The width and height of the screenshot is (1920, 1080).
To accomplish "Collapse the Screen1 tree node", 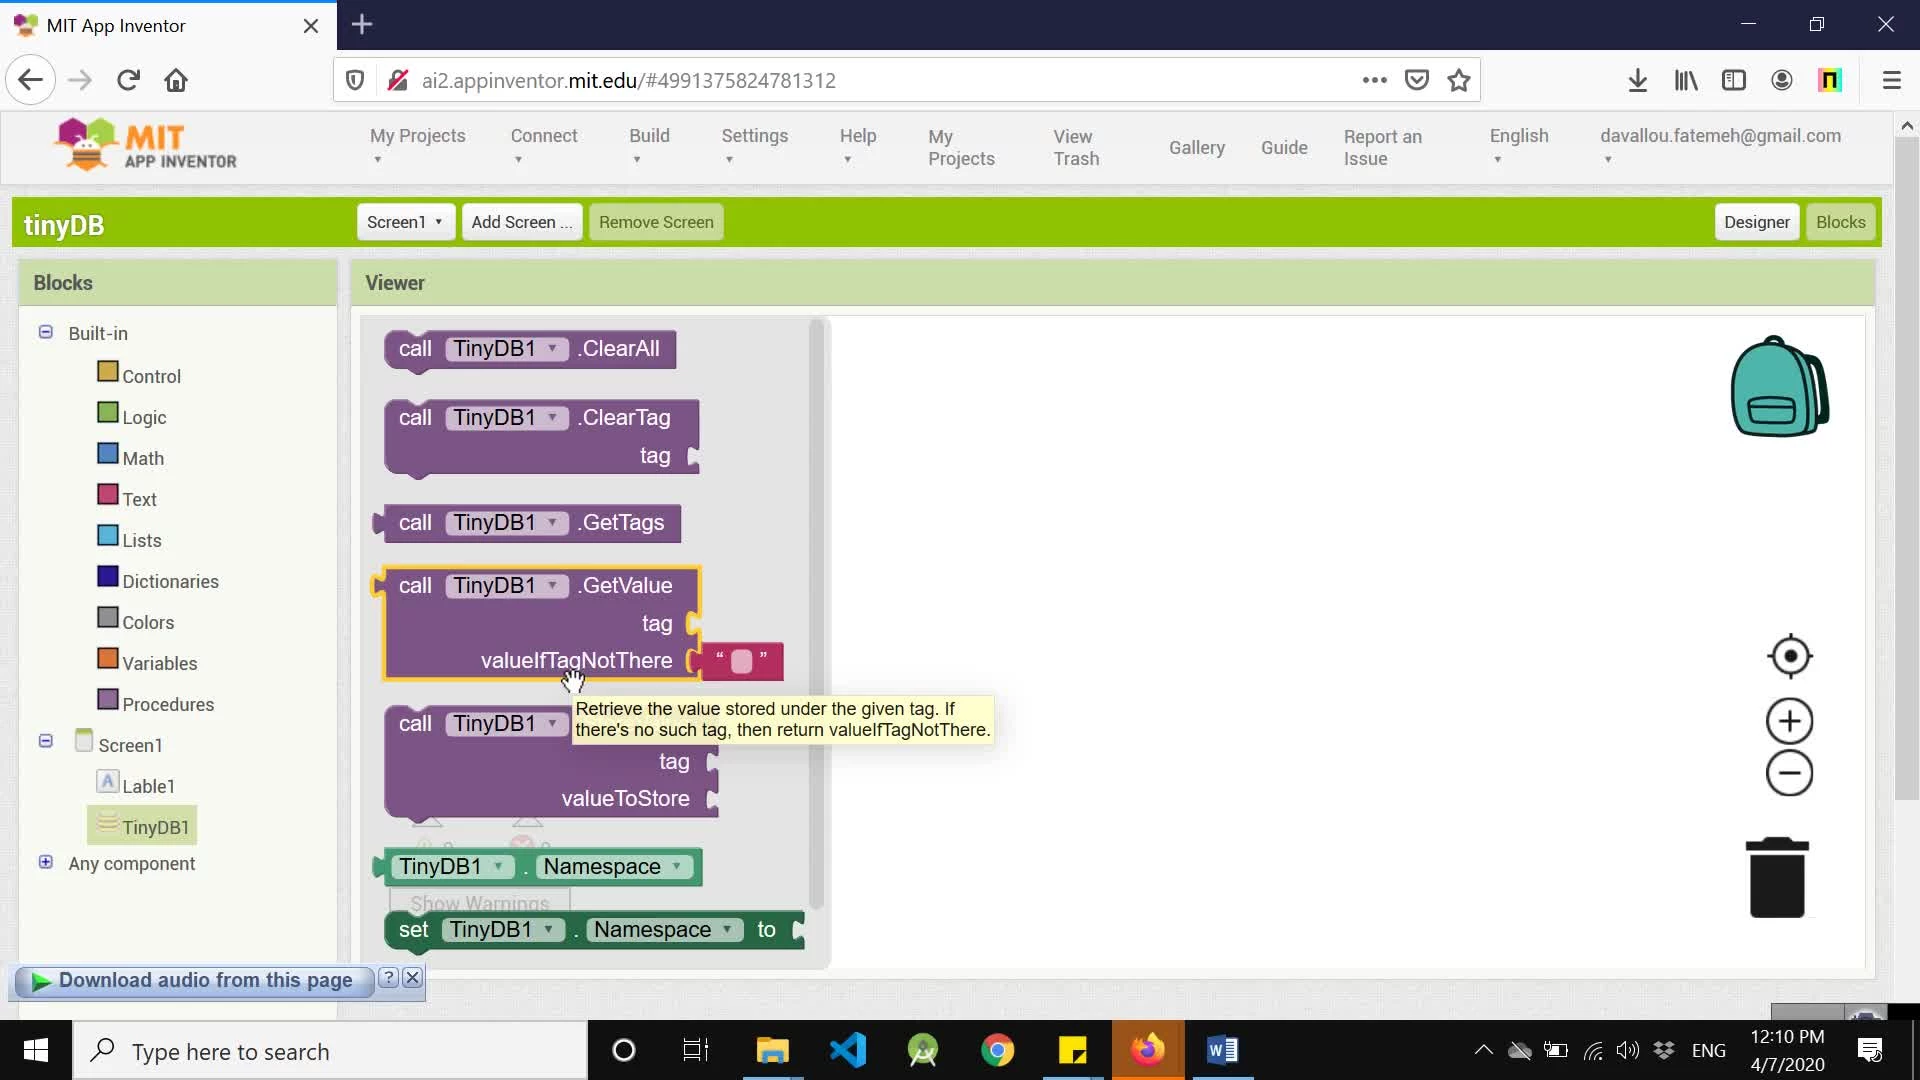I will (45, 741).
